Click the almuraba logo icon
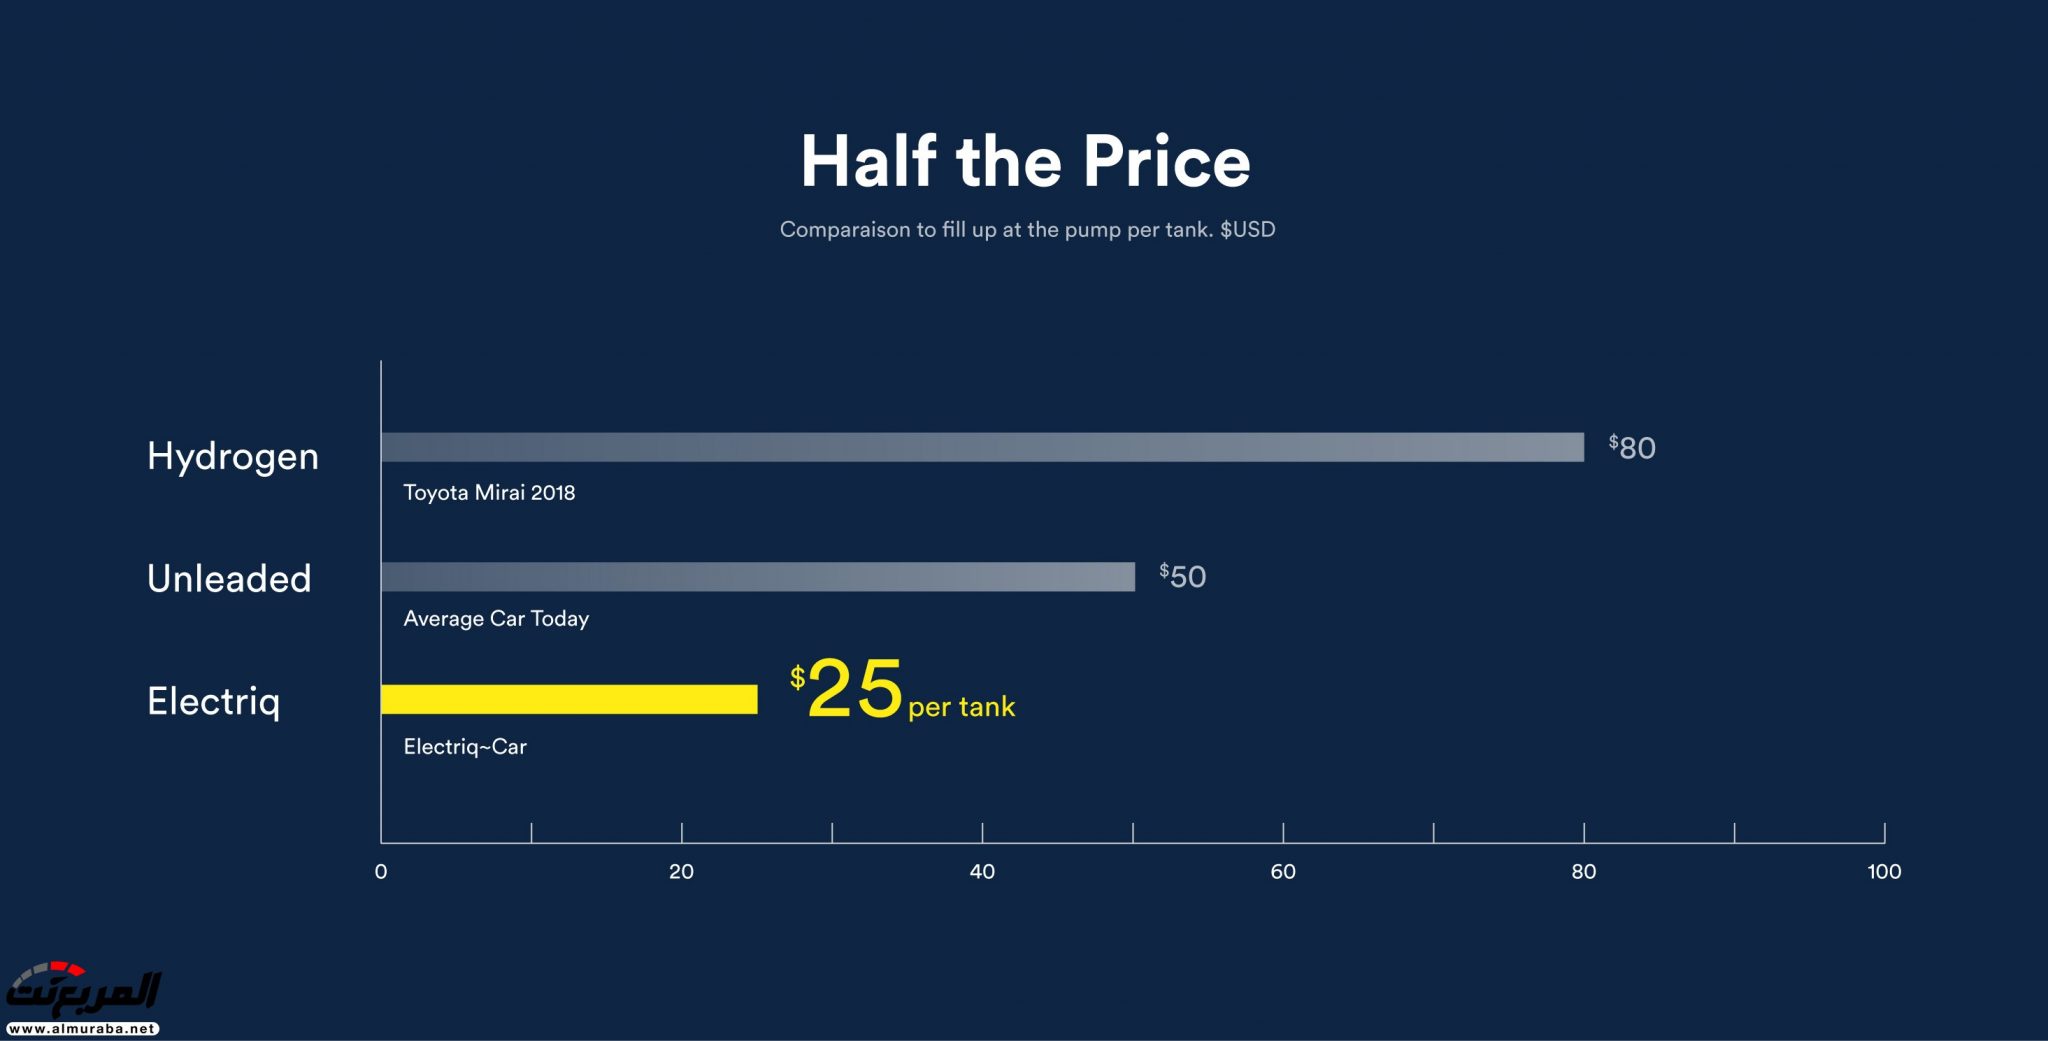The image size is (2048, 1041). coord(84,989)
